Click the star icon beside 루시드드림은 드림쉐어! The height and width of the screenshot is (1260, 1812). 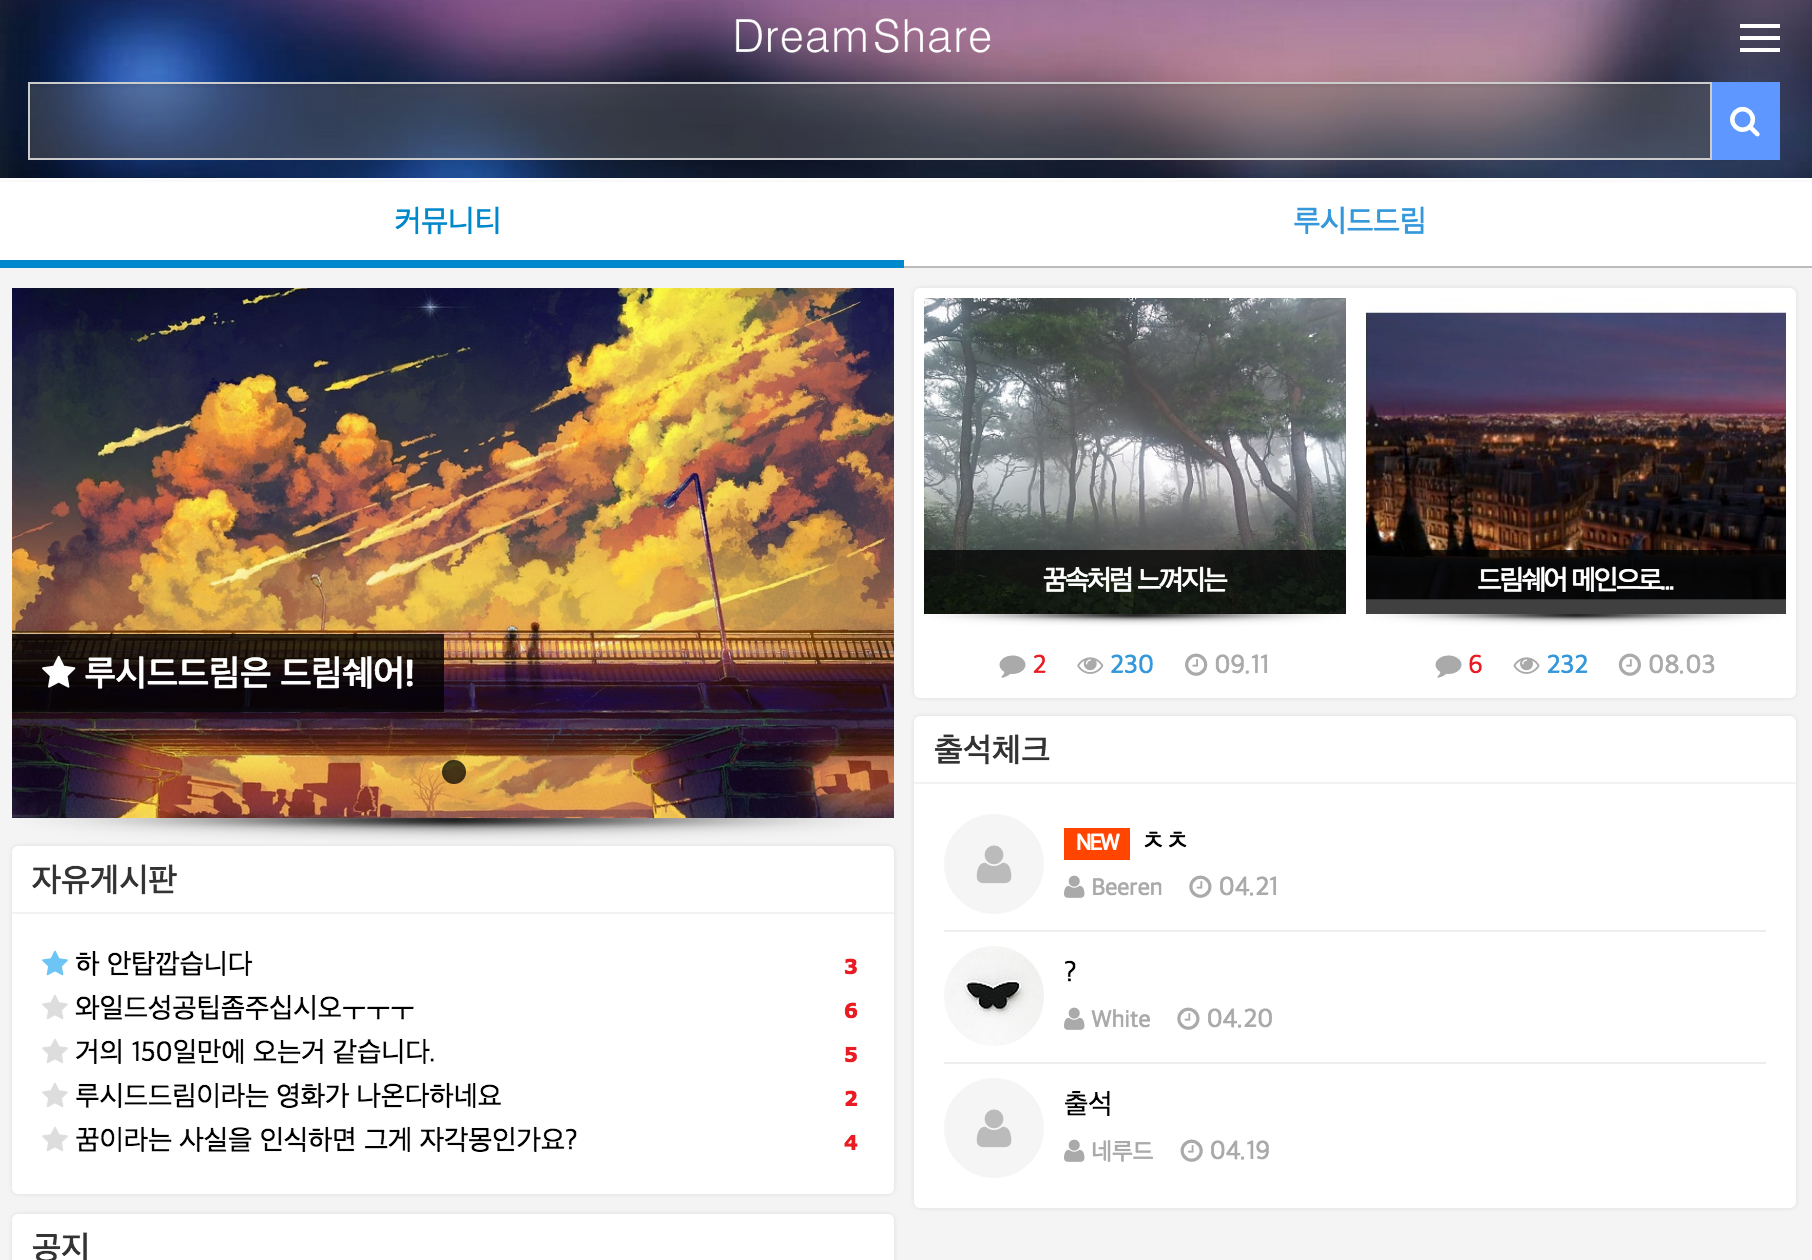(59, 672)
